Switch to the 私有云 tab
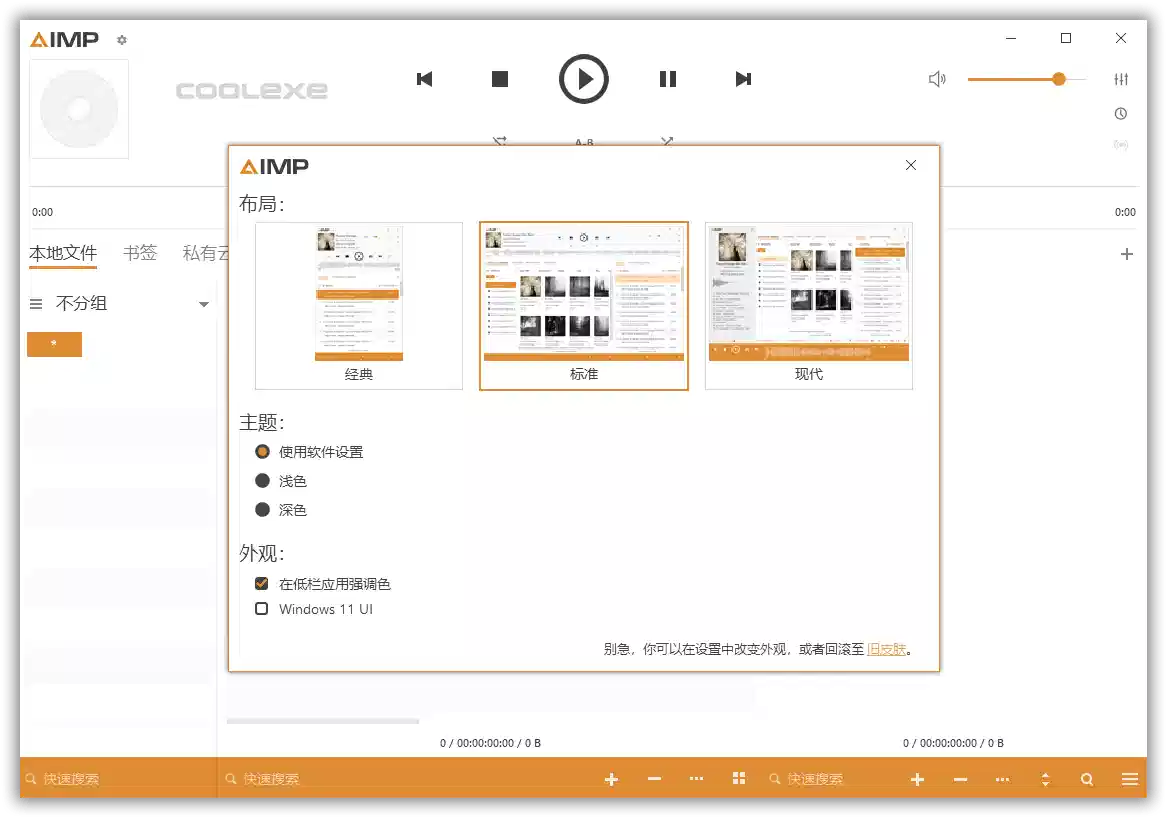Viewport: 1167px width, 818px height. click(x=207, y=253)
